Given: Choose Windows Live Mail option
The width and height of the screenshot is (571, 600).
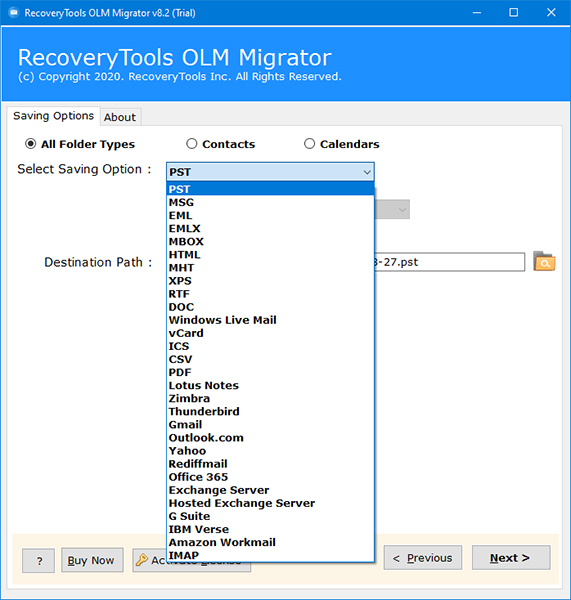Looking at the screenshot, I should 270,320.
